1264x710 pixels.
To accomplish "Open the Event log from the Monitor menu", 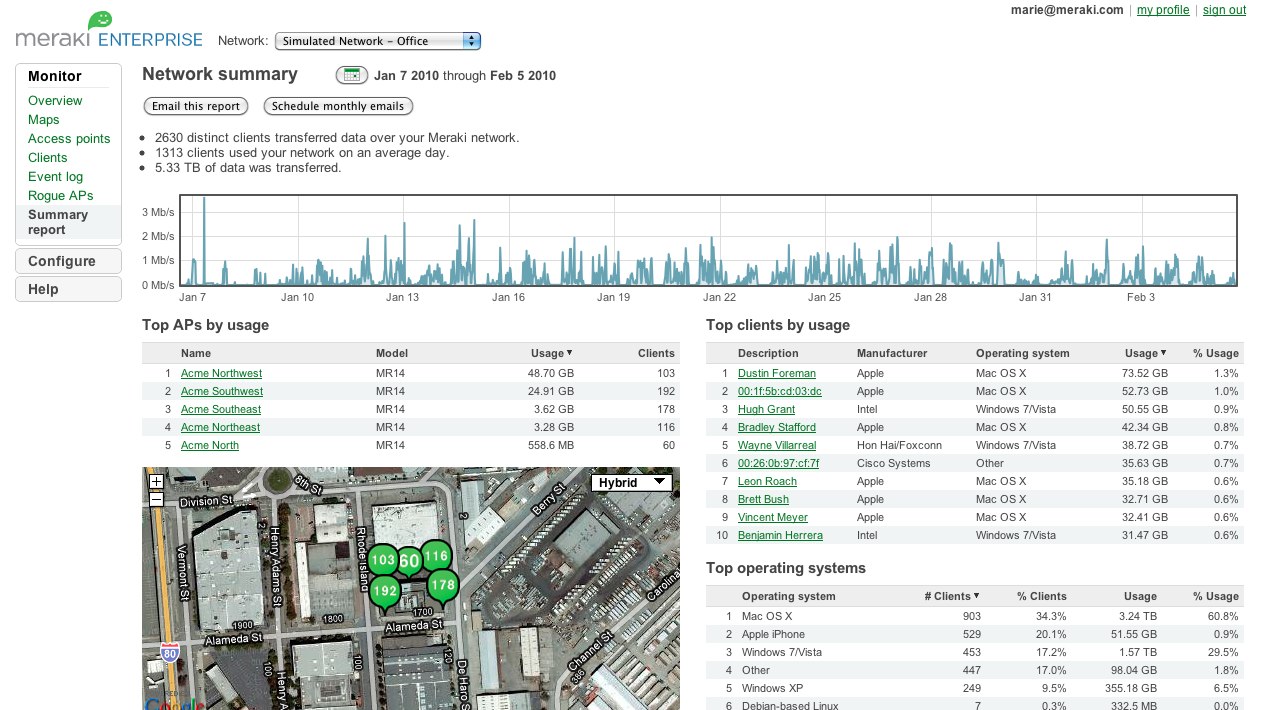I will (55, 176).
